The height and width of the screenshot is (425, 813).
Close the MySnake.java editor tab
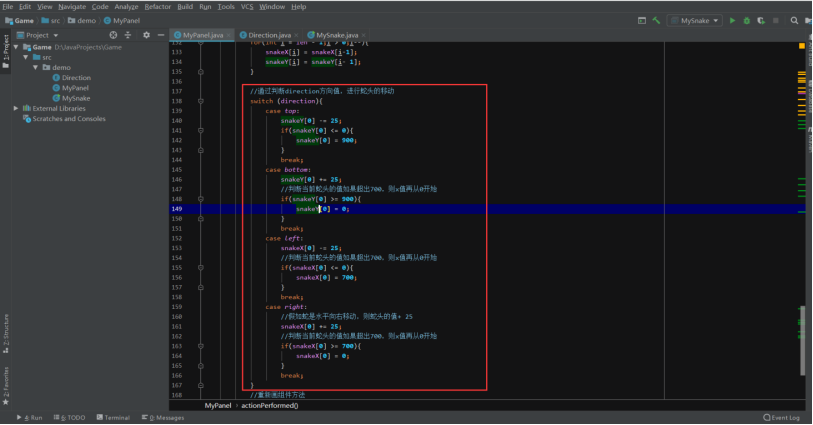pos(363,35)
